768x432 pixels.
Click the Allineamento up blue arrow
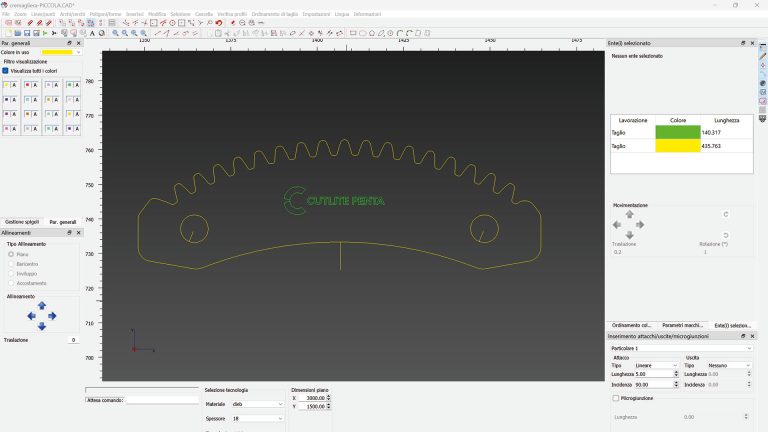click(x=42, y=306)
